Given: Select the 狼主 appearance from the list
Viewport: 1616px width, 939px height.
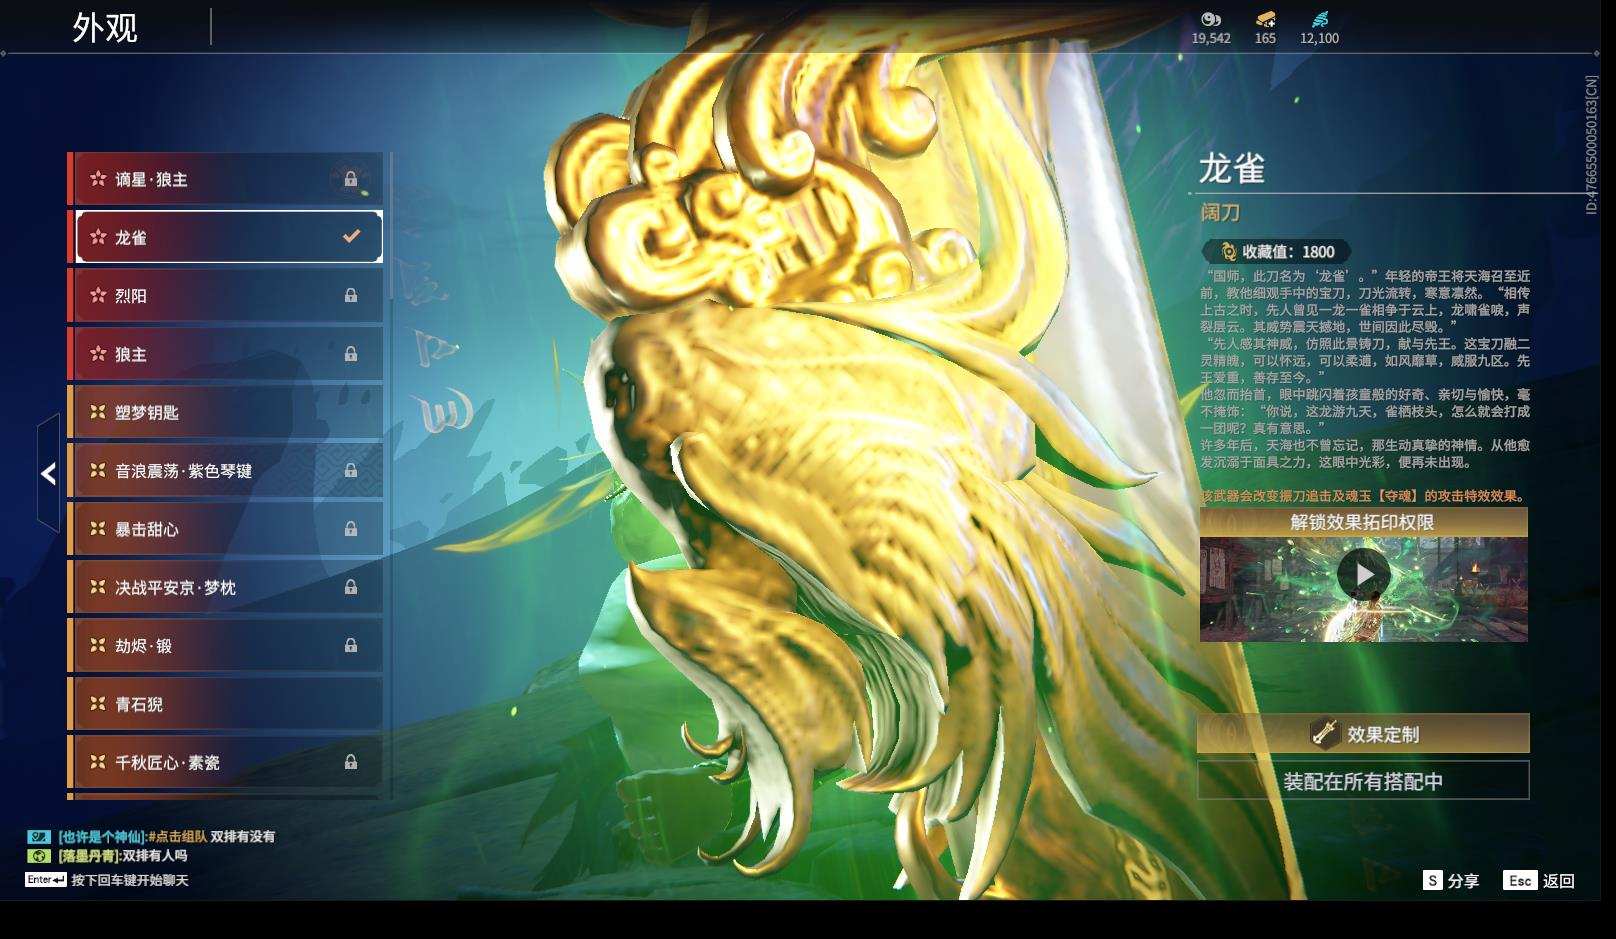Looking at the screenshot, I should click(200, 354).
